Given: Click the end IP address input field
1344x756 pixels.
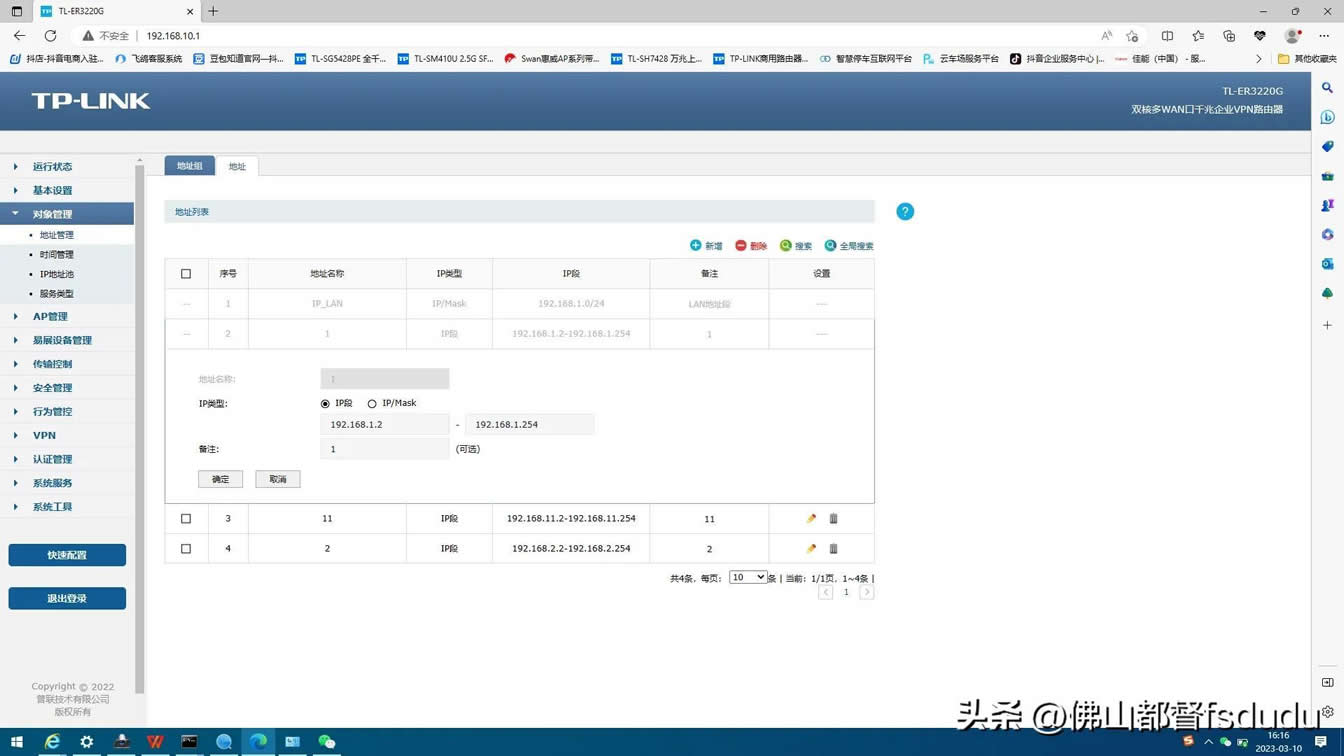Looking at the screenshot, I should point(529,425).
